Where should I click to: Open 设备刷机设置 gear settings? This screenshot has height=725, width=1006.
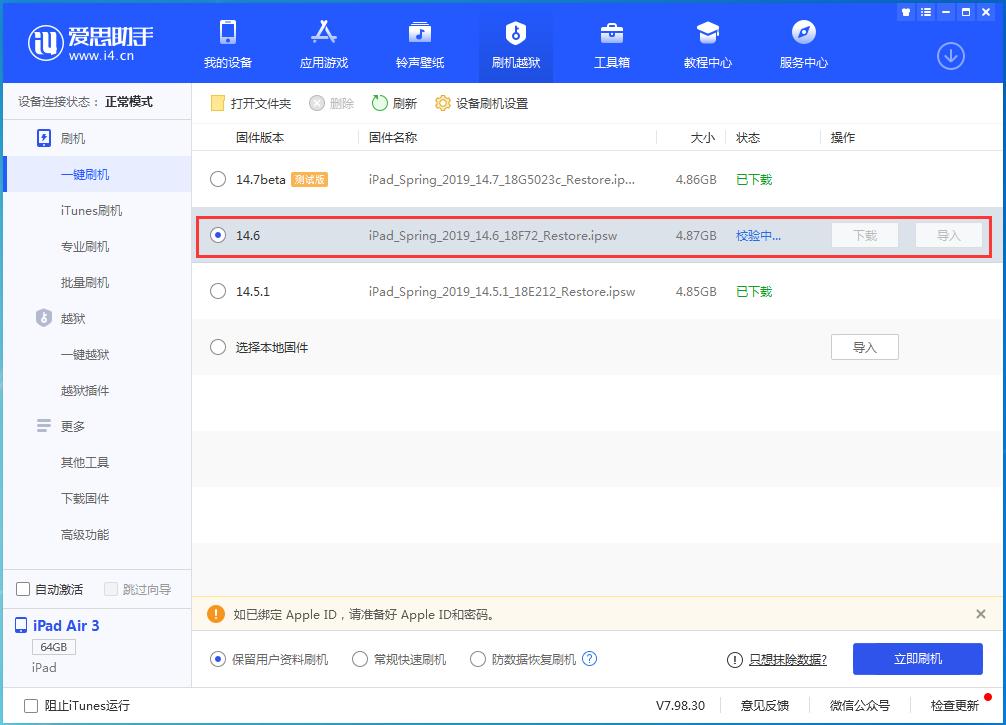(481, 103)
